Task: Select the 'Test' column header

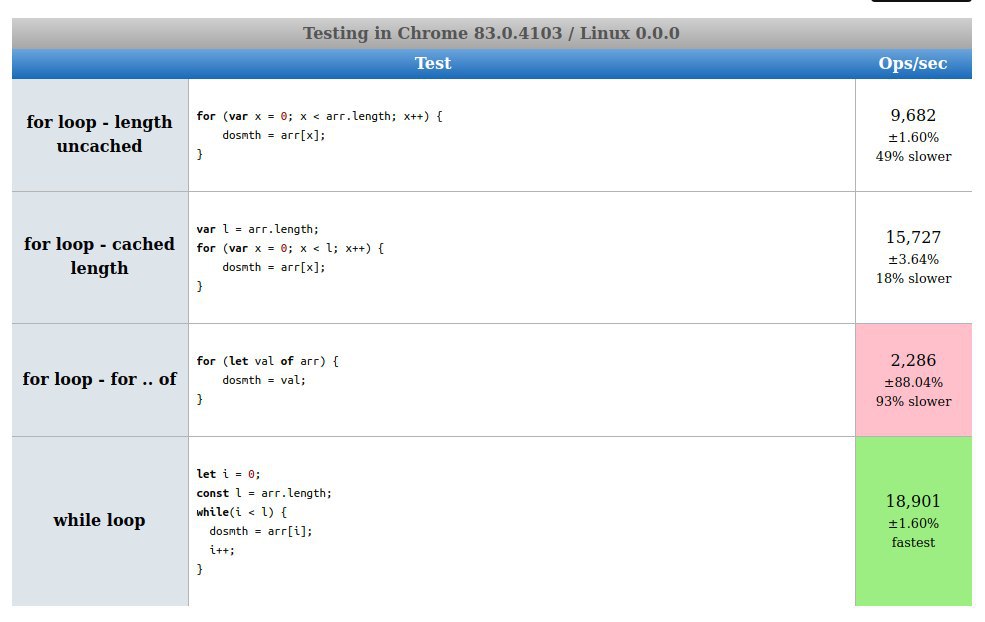Action: [x=433, y=63]
